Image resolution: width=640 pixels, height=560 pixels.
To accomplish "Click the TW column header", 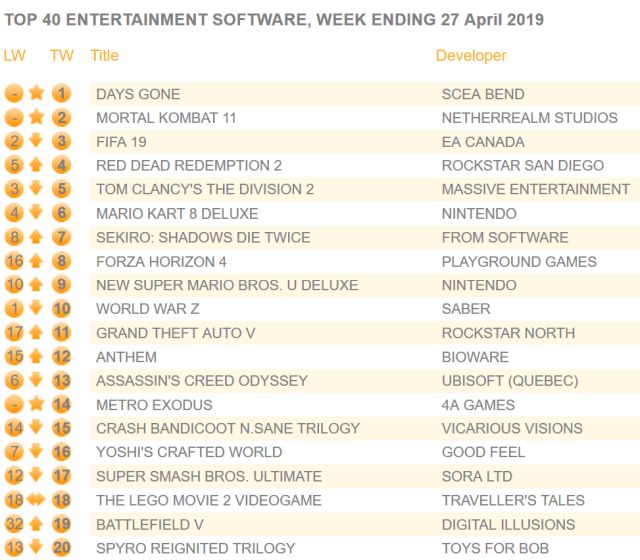I will pos(61,56).
